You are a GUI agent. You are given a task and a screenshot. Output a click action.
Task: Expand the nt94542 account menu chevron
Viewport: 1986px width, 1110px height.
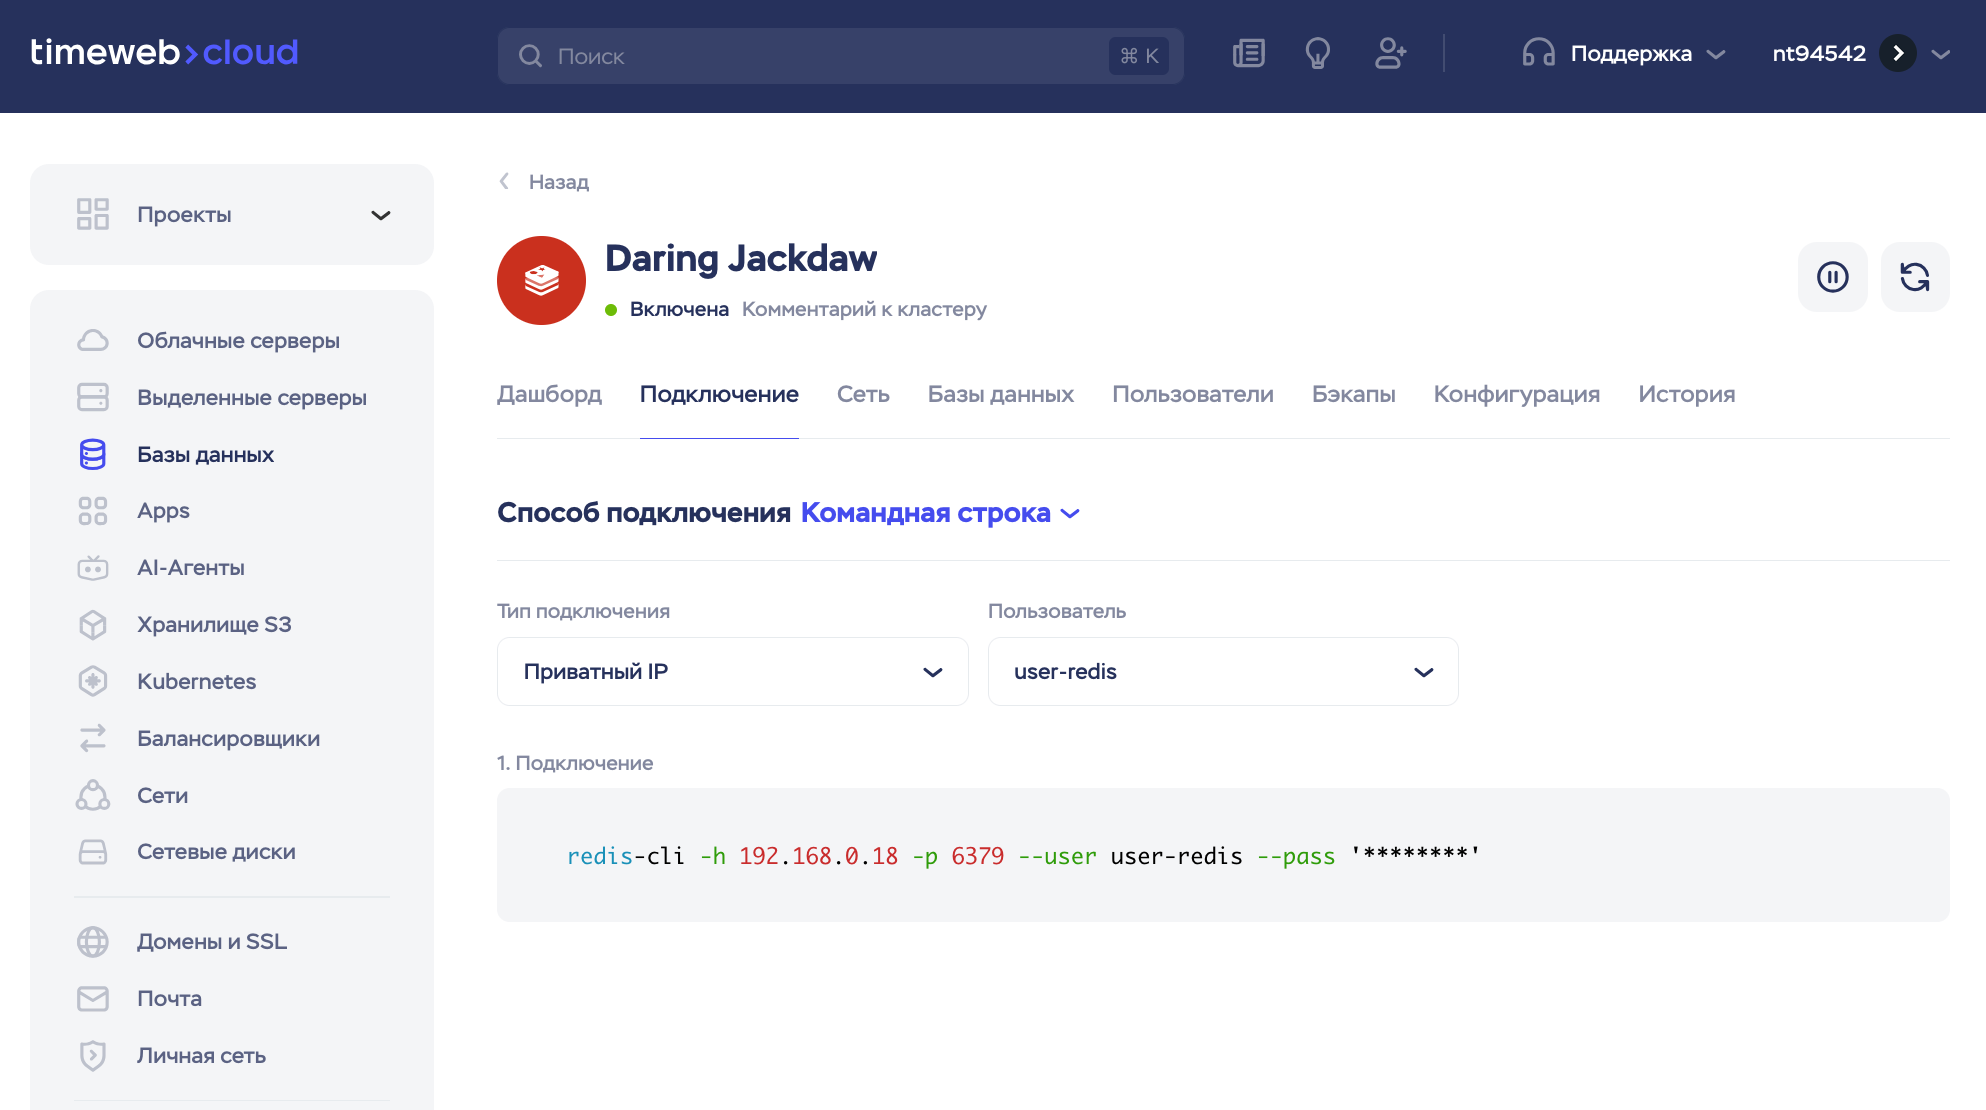[x=1941, y=54]
